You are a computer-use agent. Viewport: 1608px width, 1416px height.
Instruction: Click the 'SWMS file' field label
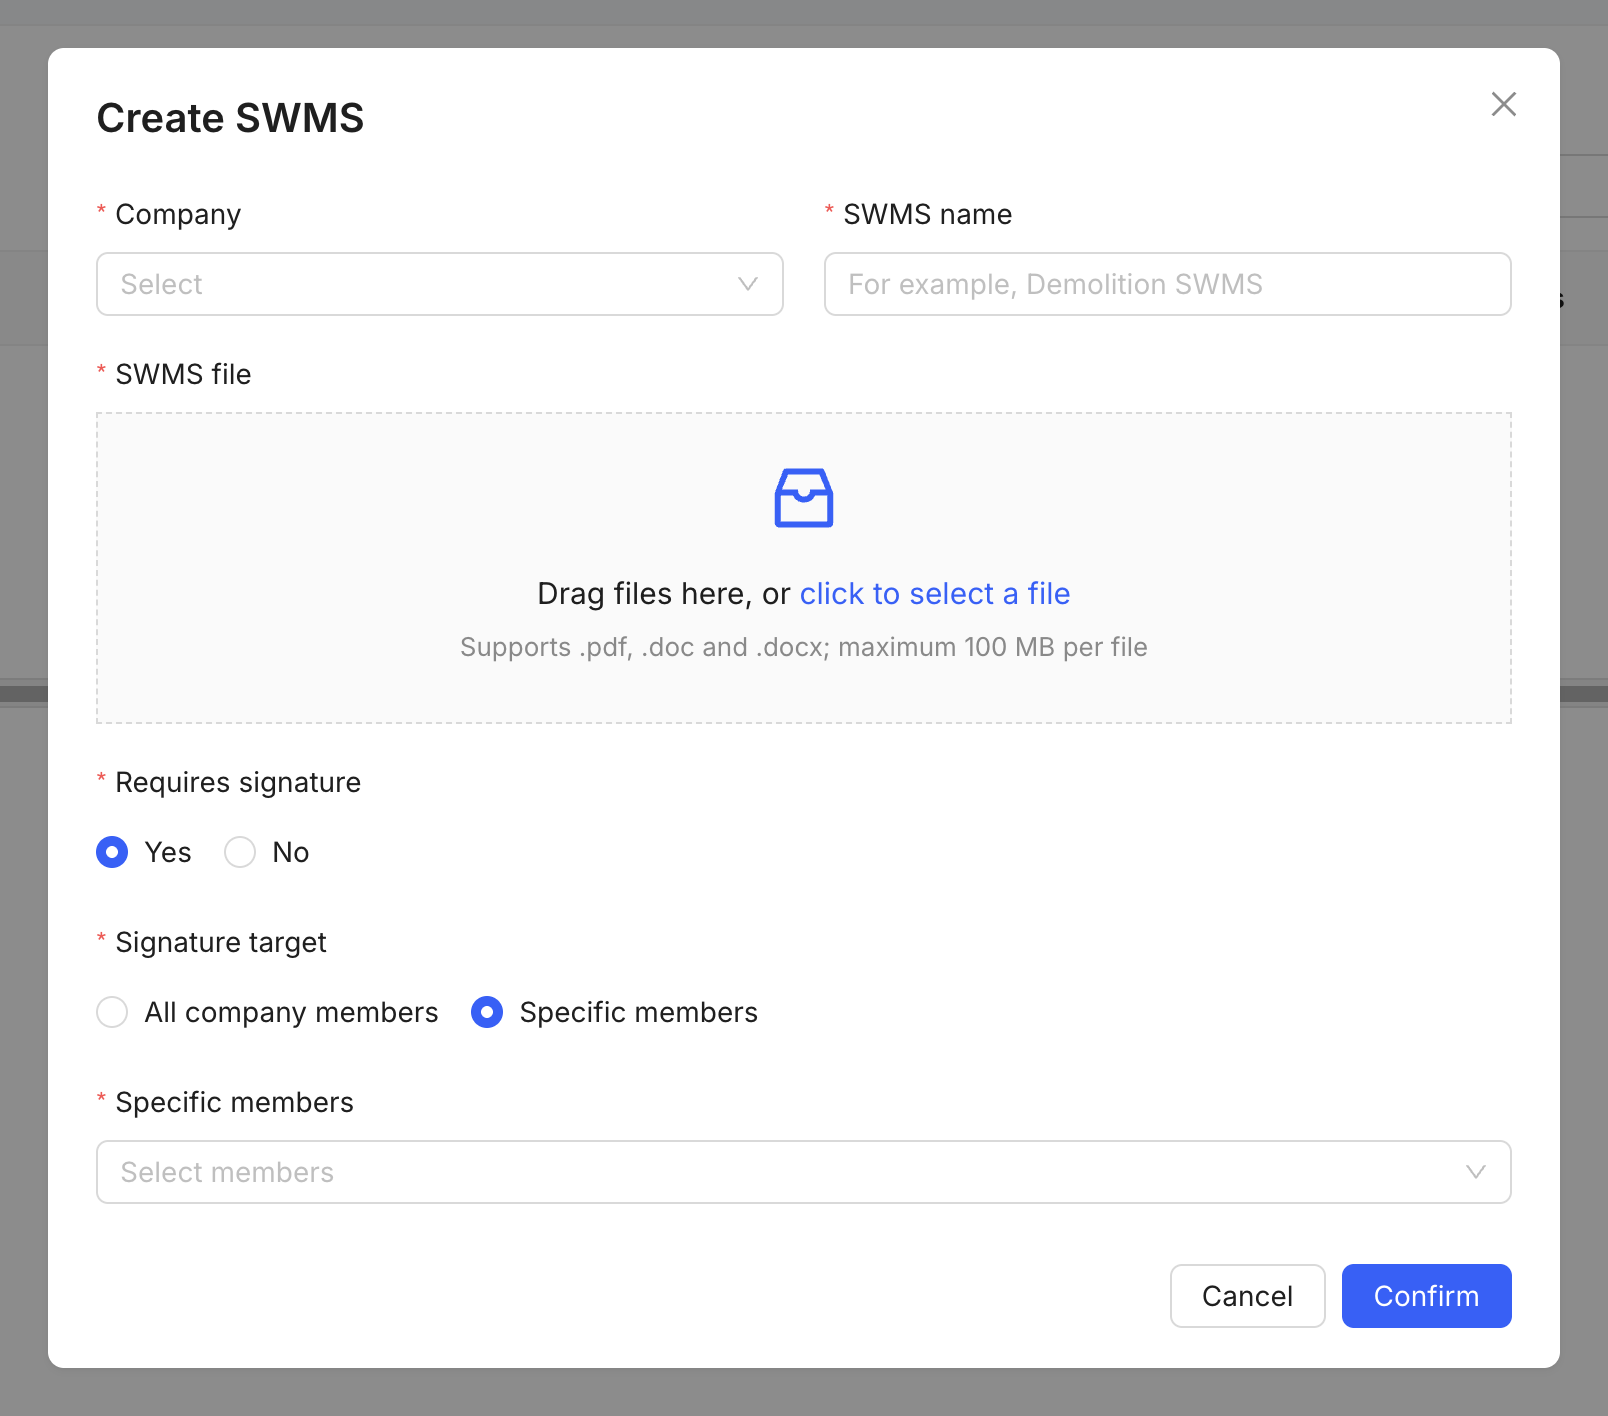click(183, 374)
